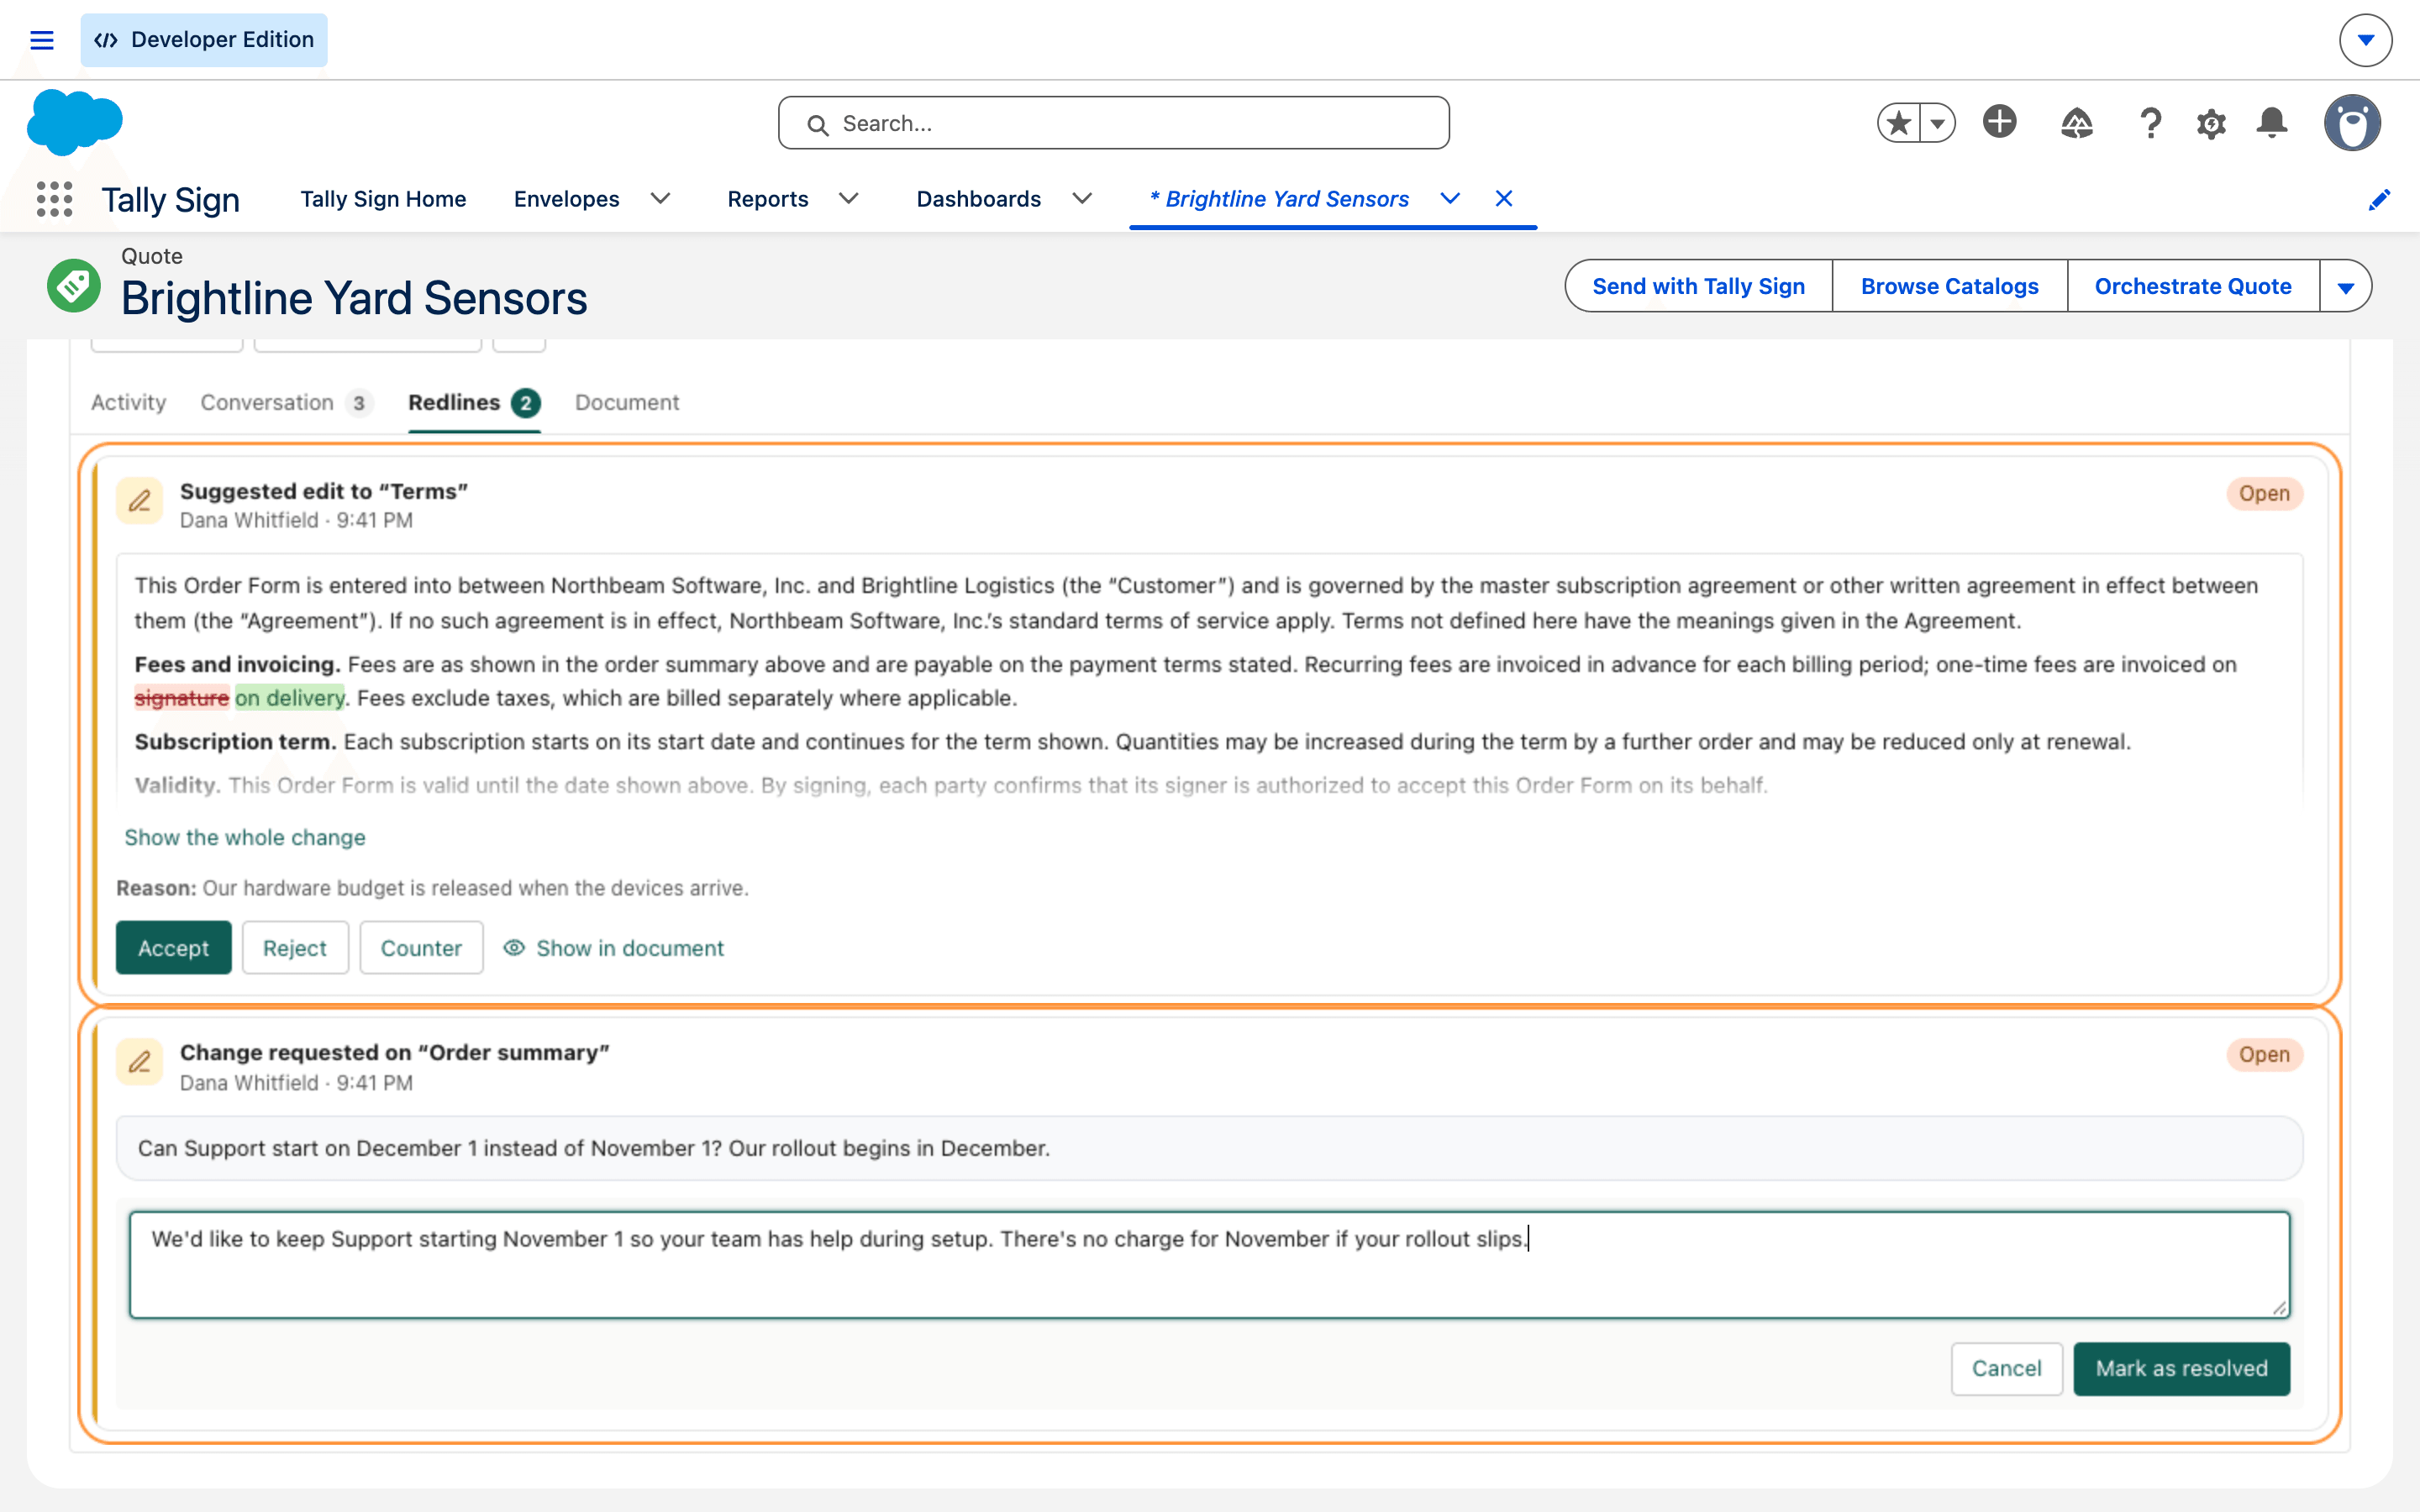Open more actions dropdown beside Orchestrate Quote

(2345, 287)
